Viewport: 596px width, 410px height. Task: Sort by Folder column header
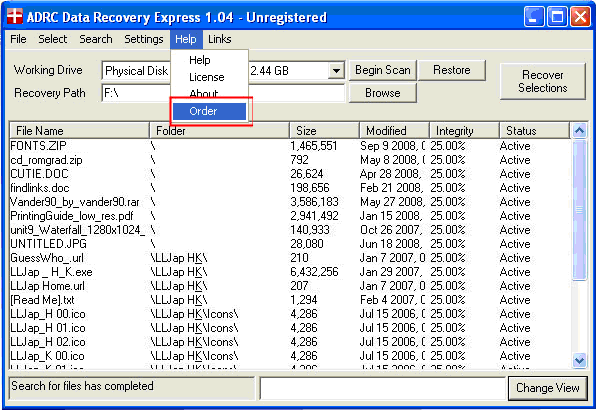[219, 131]
